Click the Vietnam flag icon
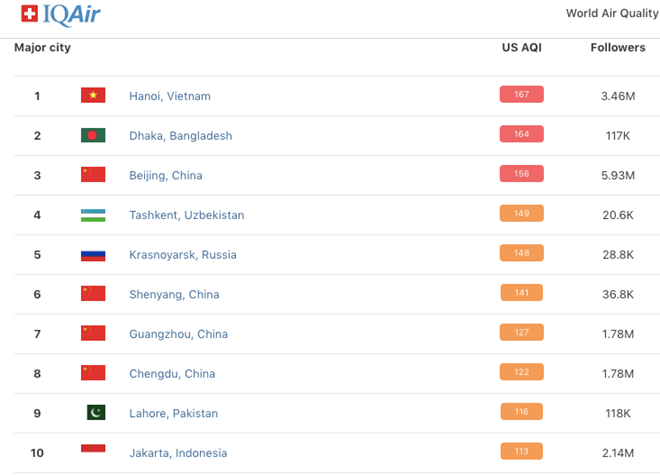 [x=93, y=96]
